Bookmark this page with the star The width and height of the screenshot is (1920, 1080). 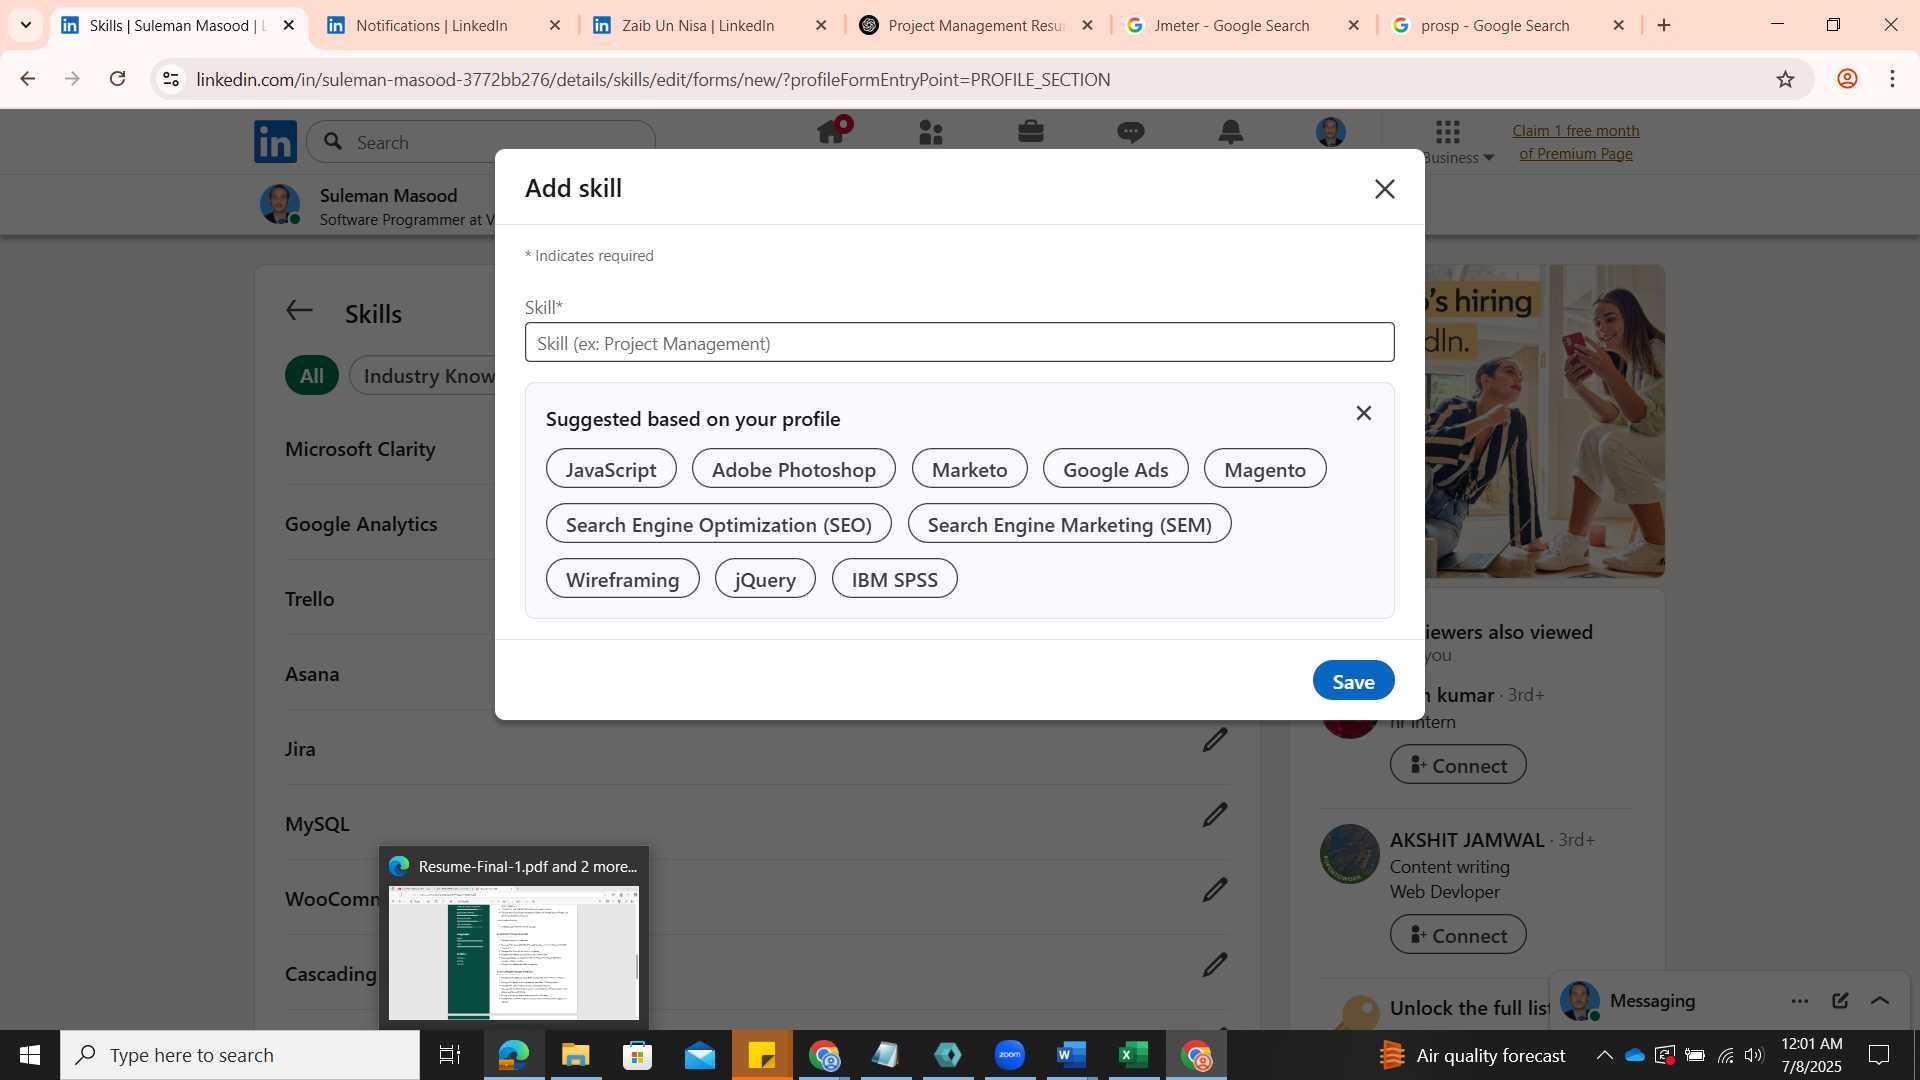[x=1786, y=79]
